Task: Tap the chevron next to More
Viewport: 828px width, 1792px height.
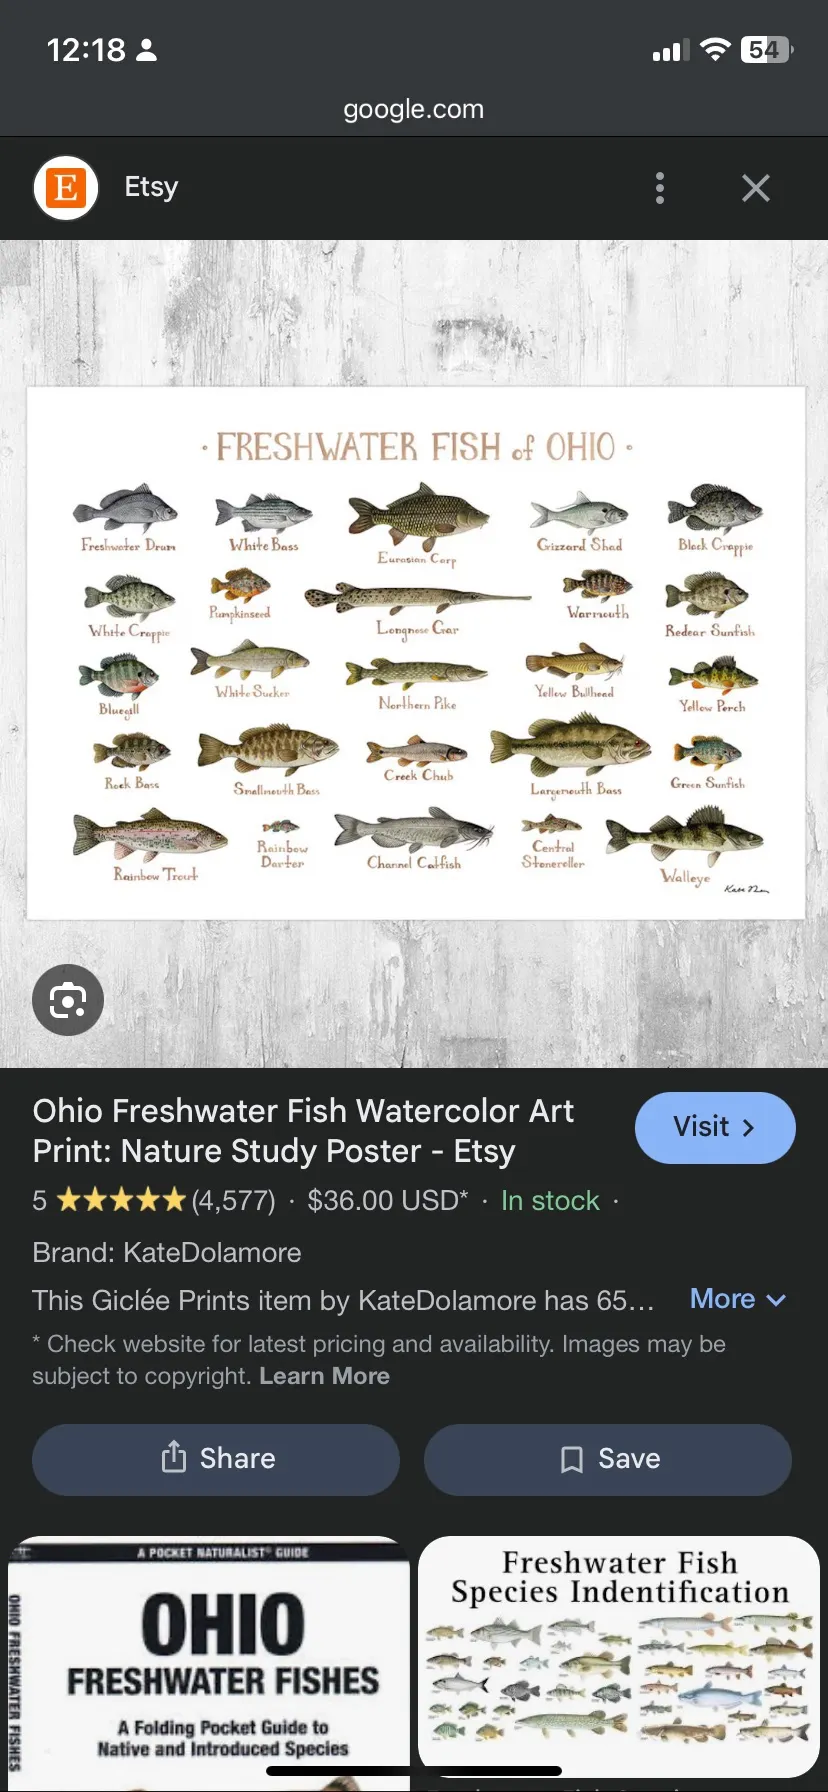Action: coord(776,1300)
